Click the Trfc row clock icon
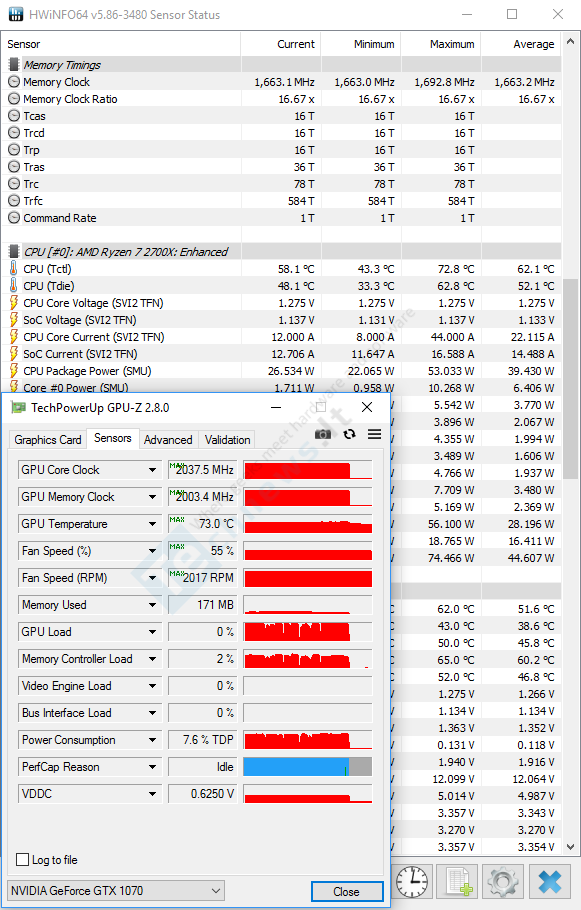581x910 pixels. [14, 201]
